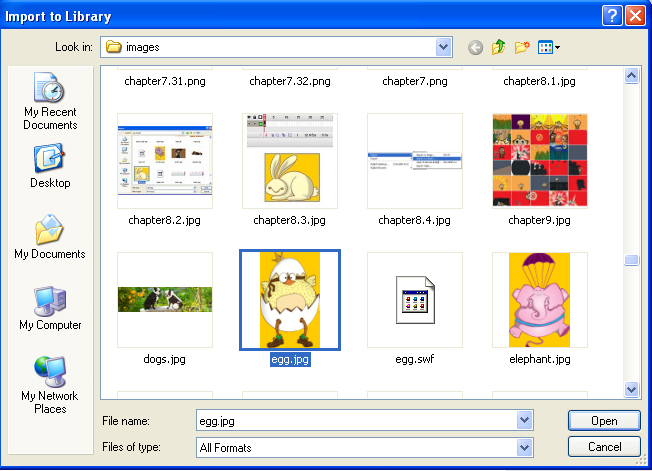Click the vertical scrollbar thumb
The image size is (652, 471).
tap(632, 260)
